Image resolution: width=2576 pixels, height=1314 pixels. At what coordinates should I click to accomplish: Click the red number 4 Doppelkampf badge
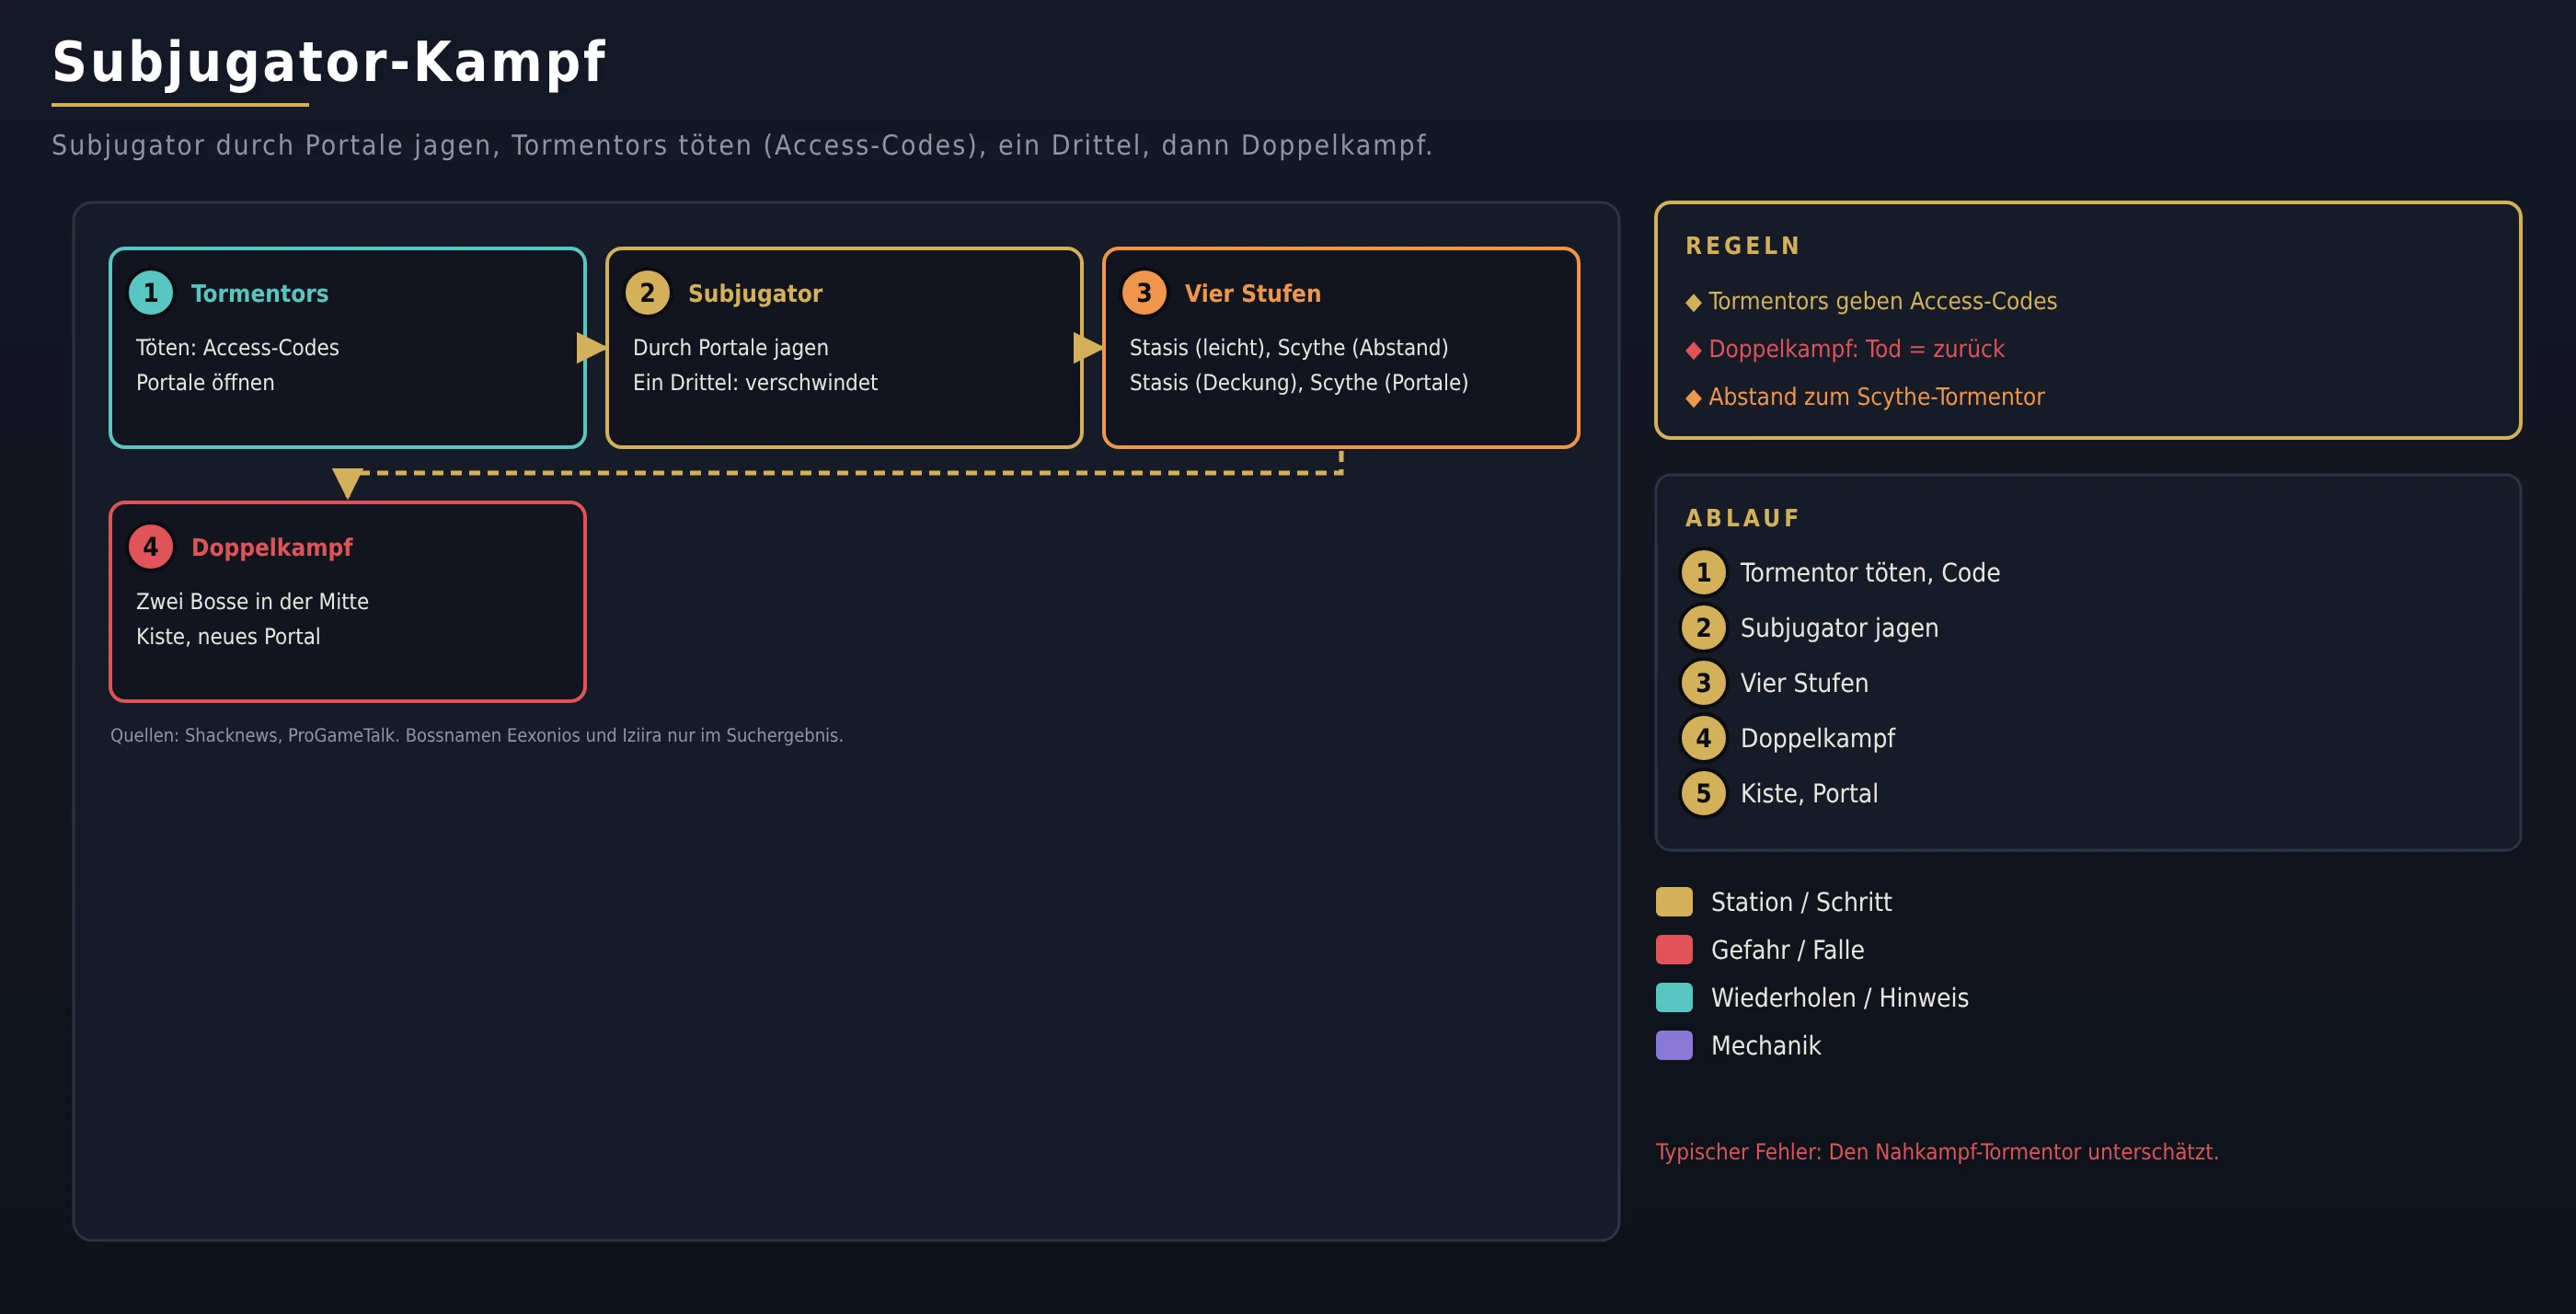point(151,547)
